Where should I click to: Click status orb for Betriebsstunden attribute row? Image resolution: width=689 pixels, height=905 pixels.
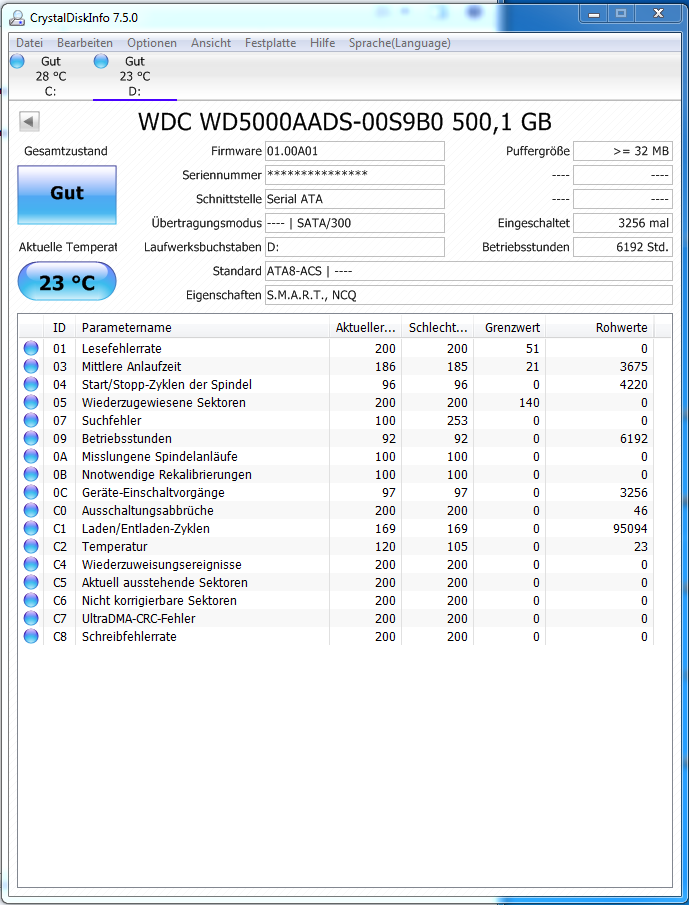point(31,438)
